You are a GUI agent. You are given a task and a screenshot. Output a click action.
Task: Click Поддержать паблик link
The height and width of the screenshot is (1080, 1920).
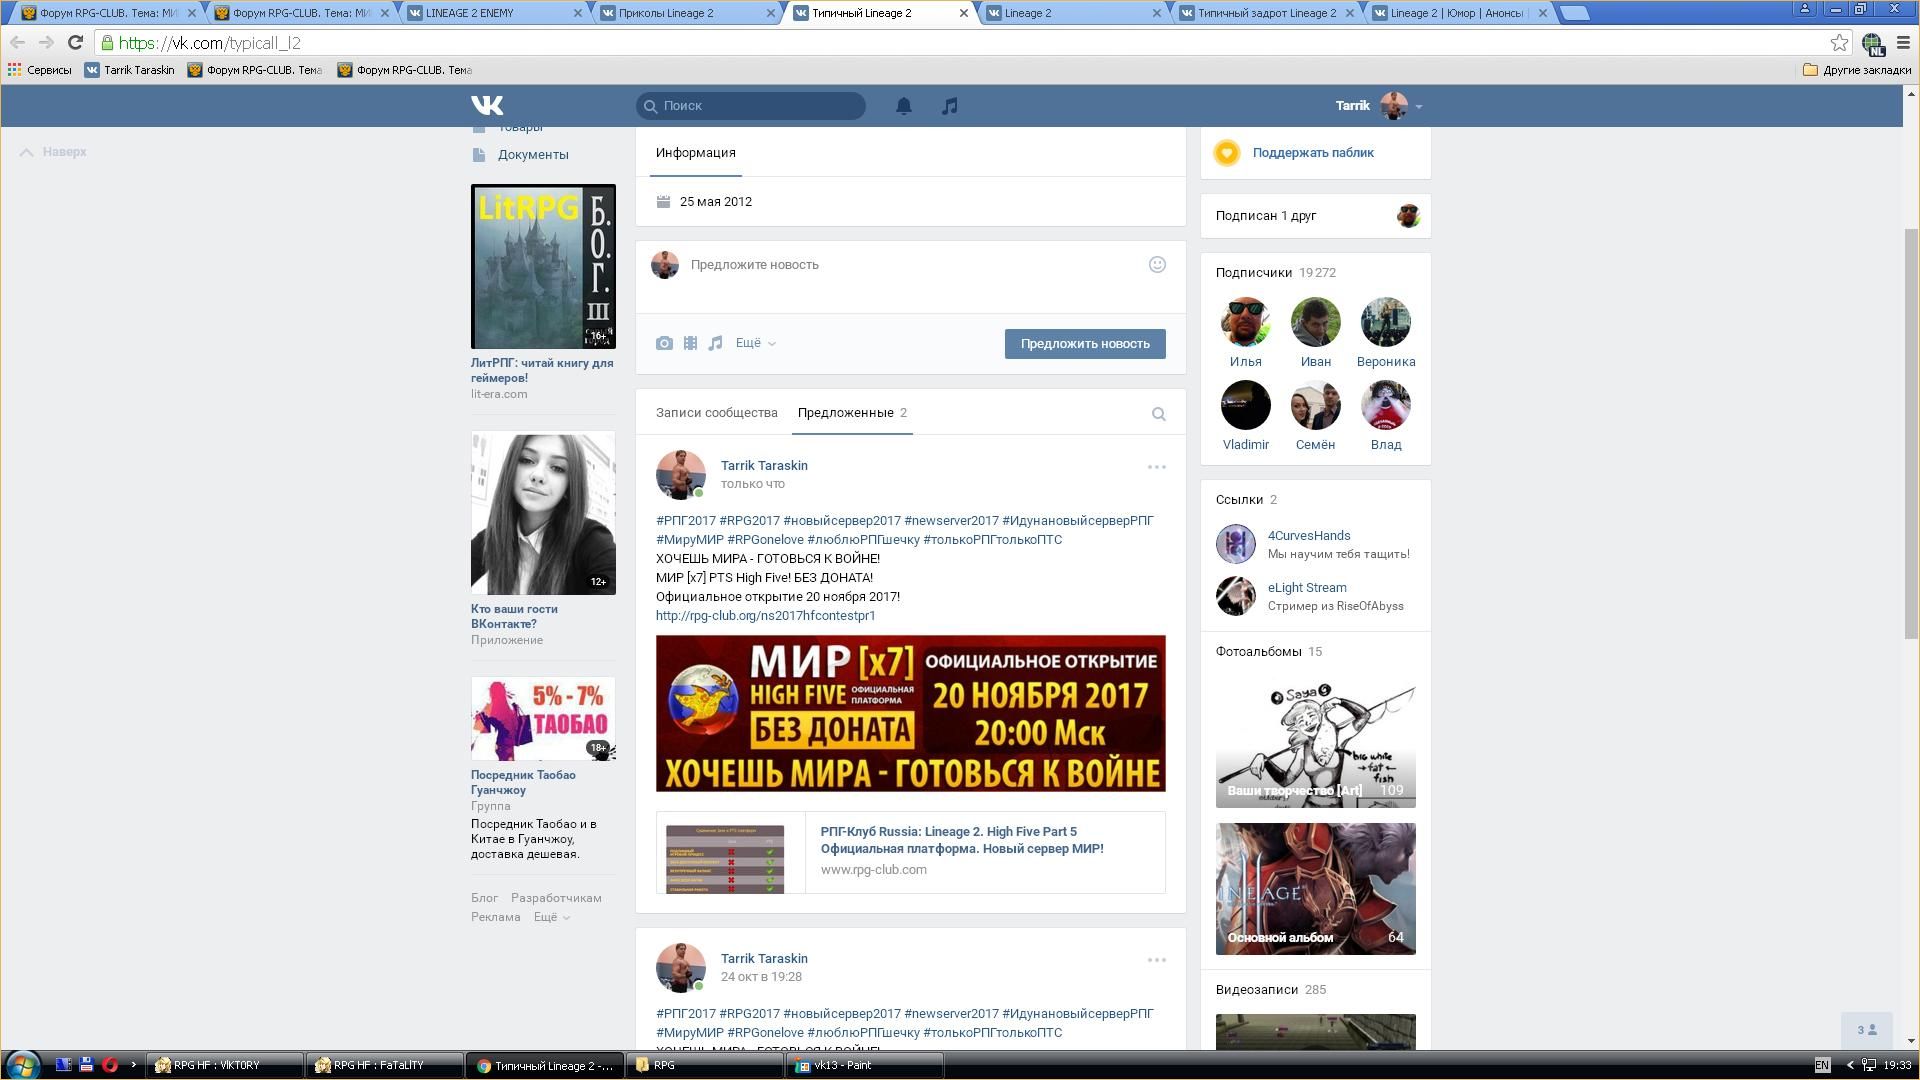(x=1312, y=153)
